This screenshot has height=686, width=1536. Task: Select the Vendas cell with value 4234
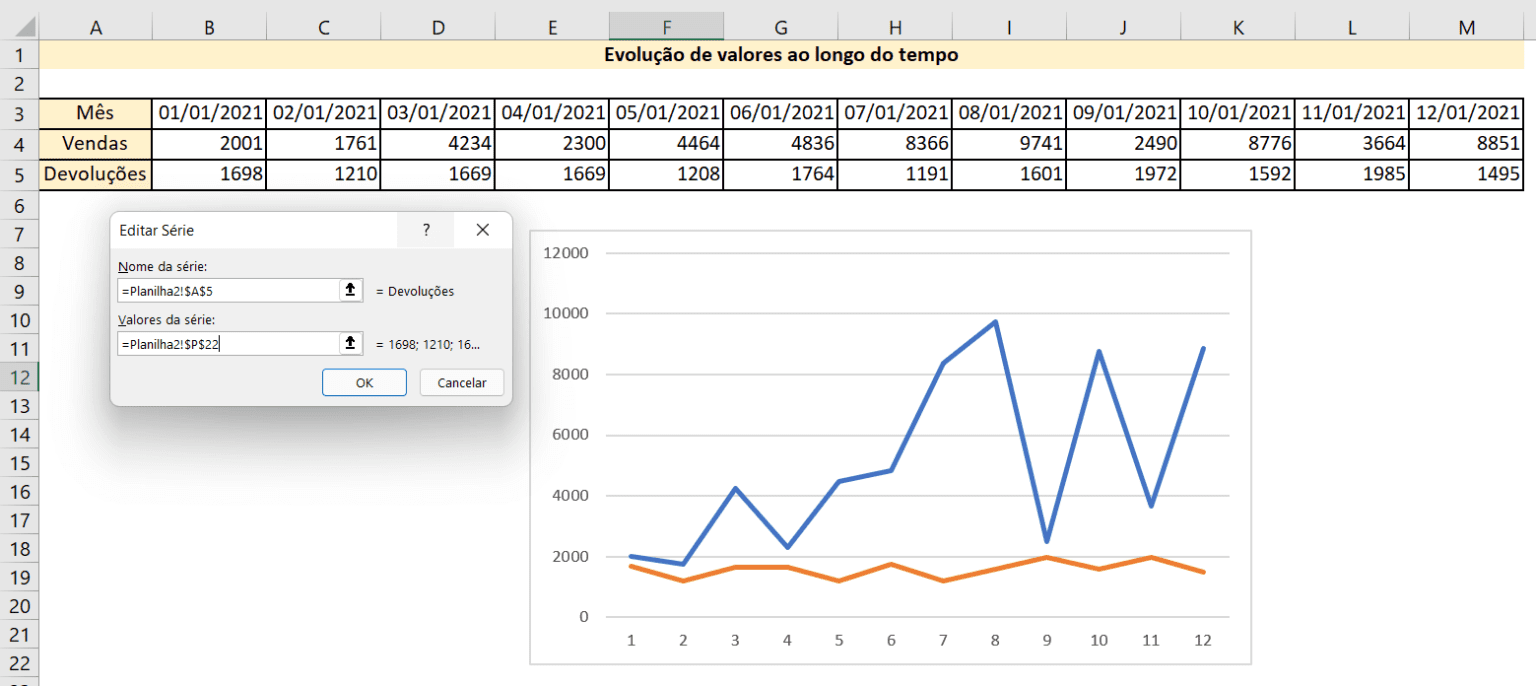point(438,143)
